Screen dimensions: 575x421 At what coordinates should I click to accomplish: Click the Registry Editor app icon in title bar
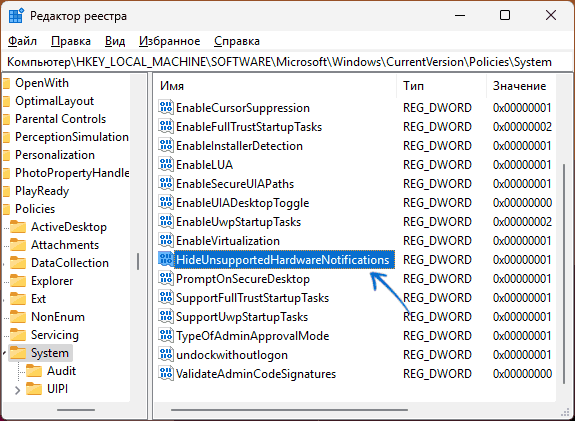16,16
